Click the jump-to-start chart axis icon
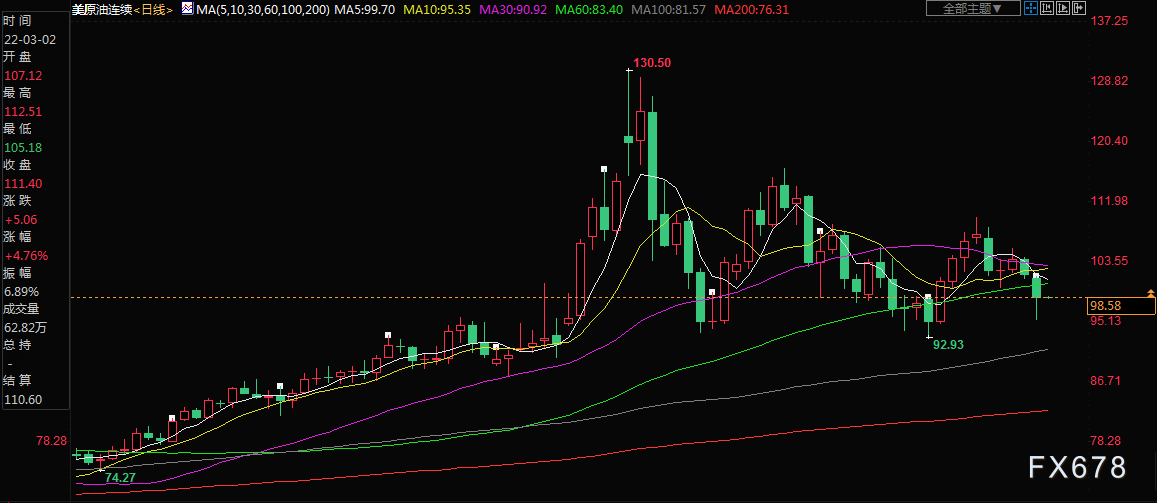The width and height of the screenshot is (1157, 503). point(1047,8)
